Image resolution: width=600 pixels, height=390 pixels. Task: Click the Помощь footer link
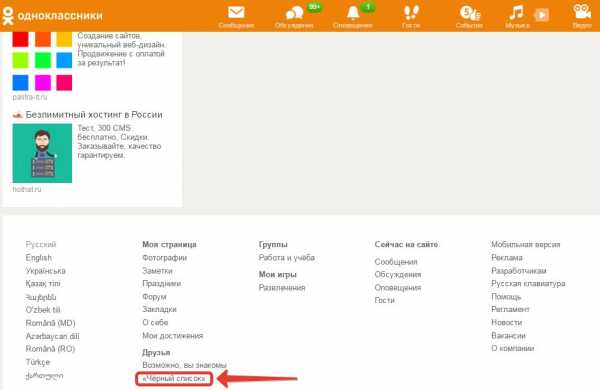pyautogui.click(x=506, y=297)
